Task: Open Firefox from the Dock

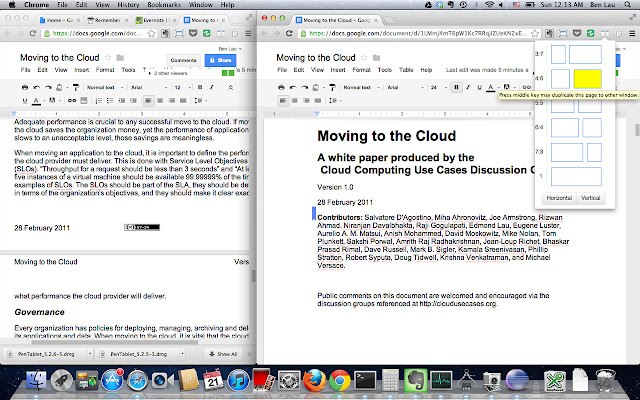Action: [x=314, y=380]
